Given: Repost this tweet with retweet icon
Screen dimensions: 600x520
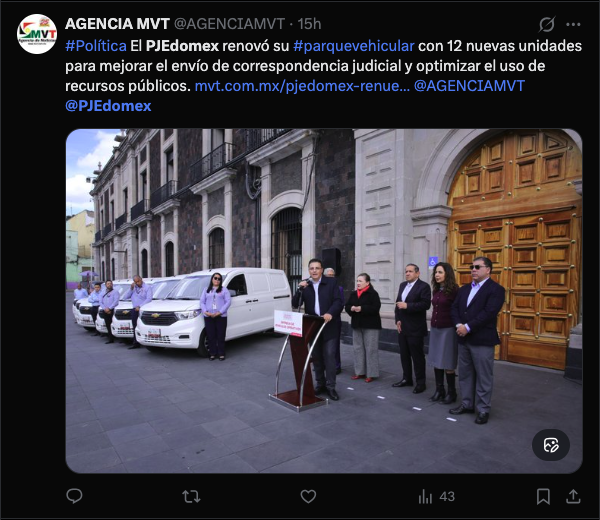Looking at the screenshot, I should [191, 497].
